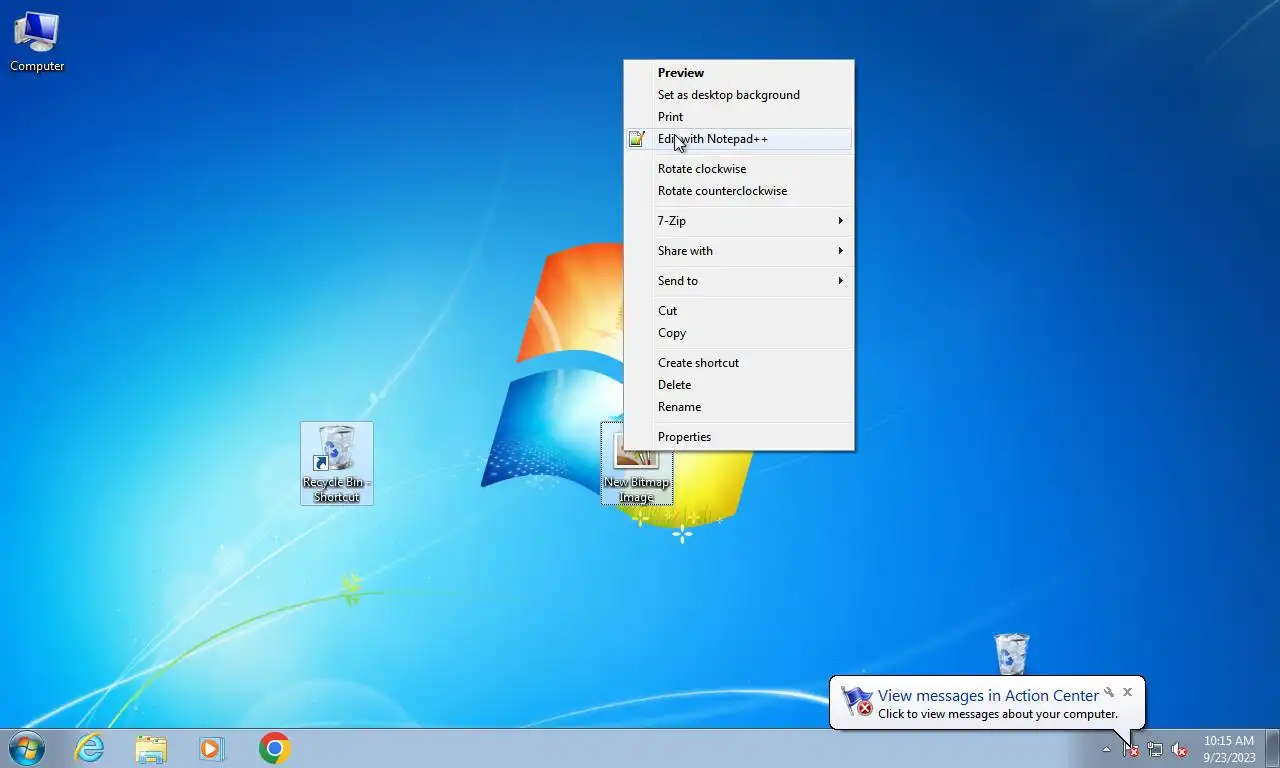Click the Recycle Bin near the notification balloon

[1011, 654]
